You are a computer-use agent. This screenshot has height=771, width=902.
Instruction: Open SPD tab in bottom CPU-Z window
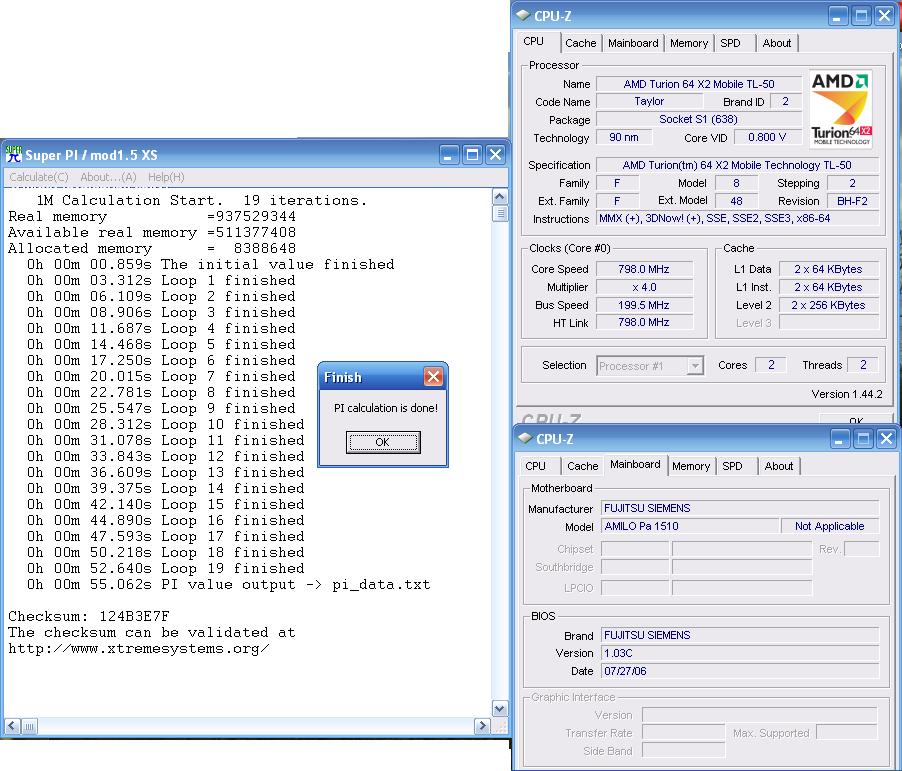pos(732,466)
